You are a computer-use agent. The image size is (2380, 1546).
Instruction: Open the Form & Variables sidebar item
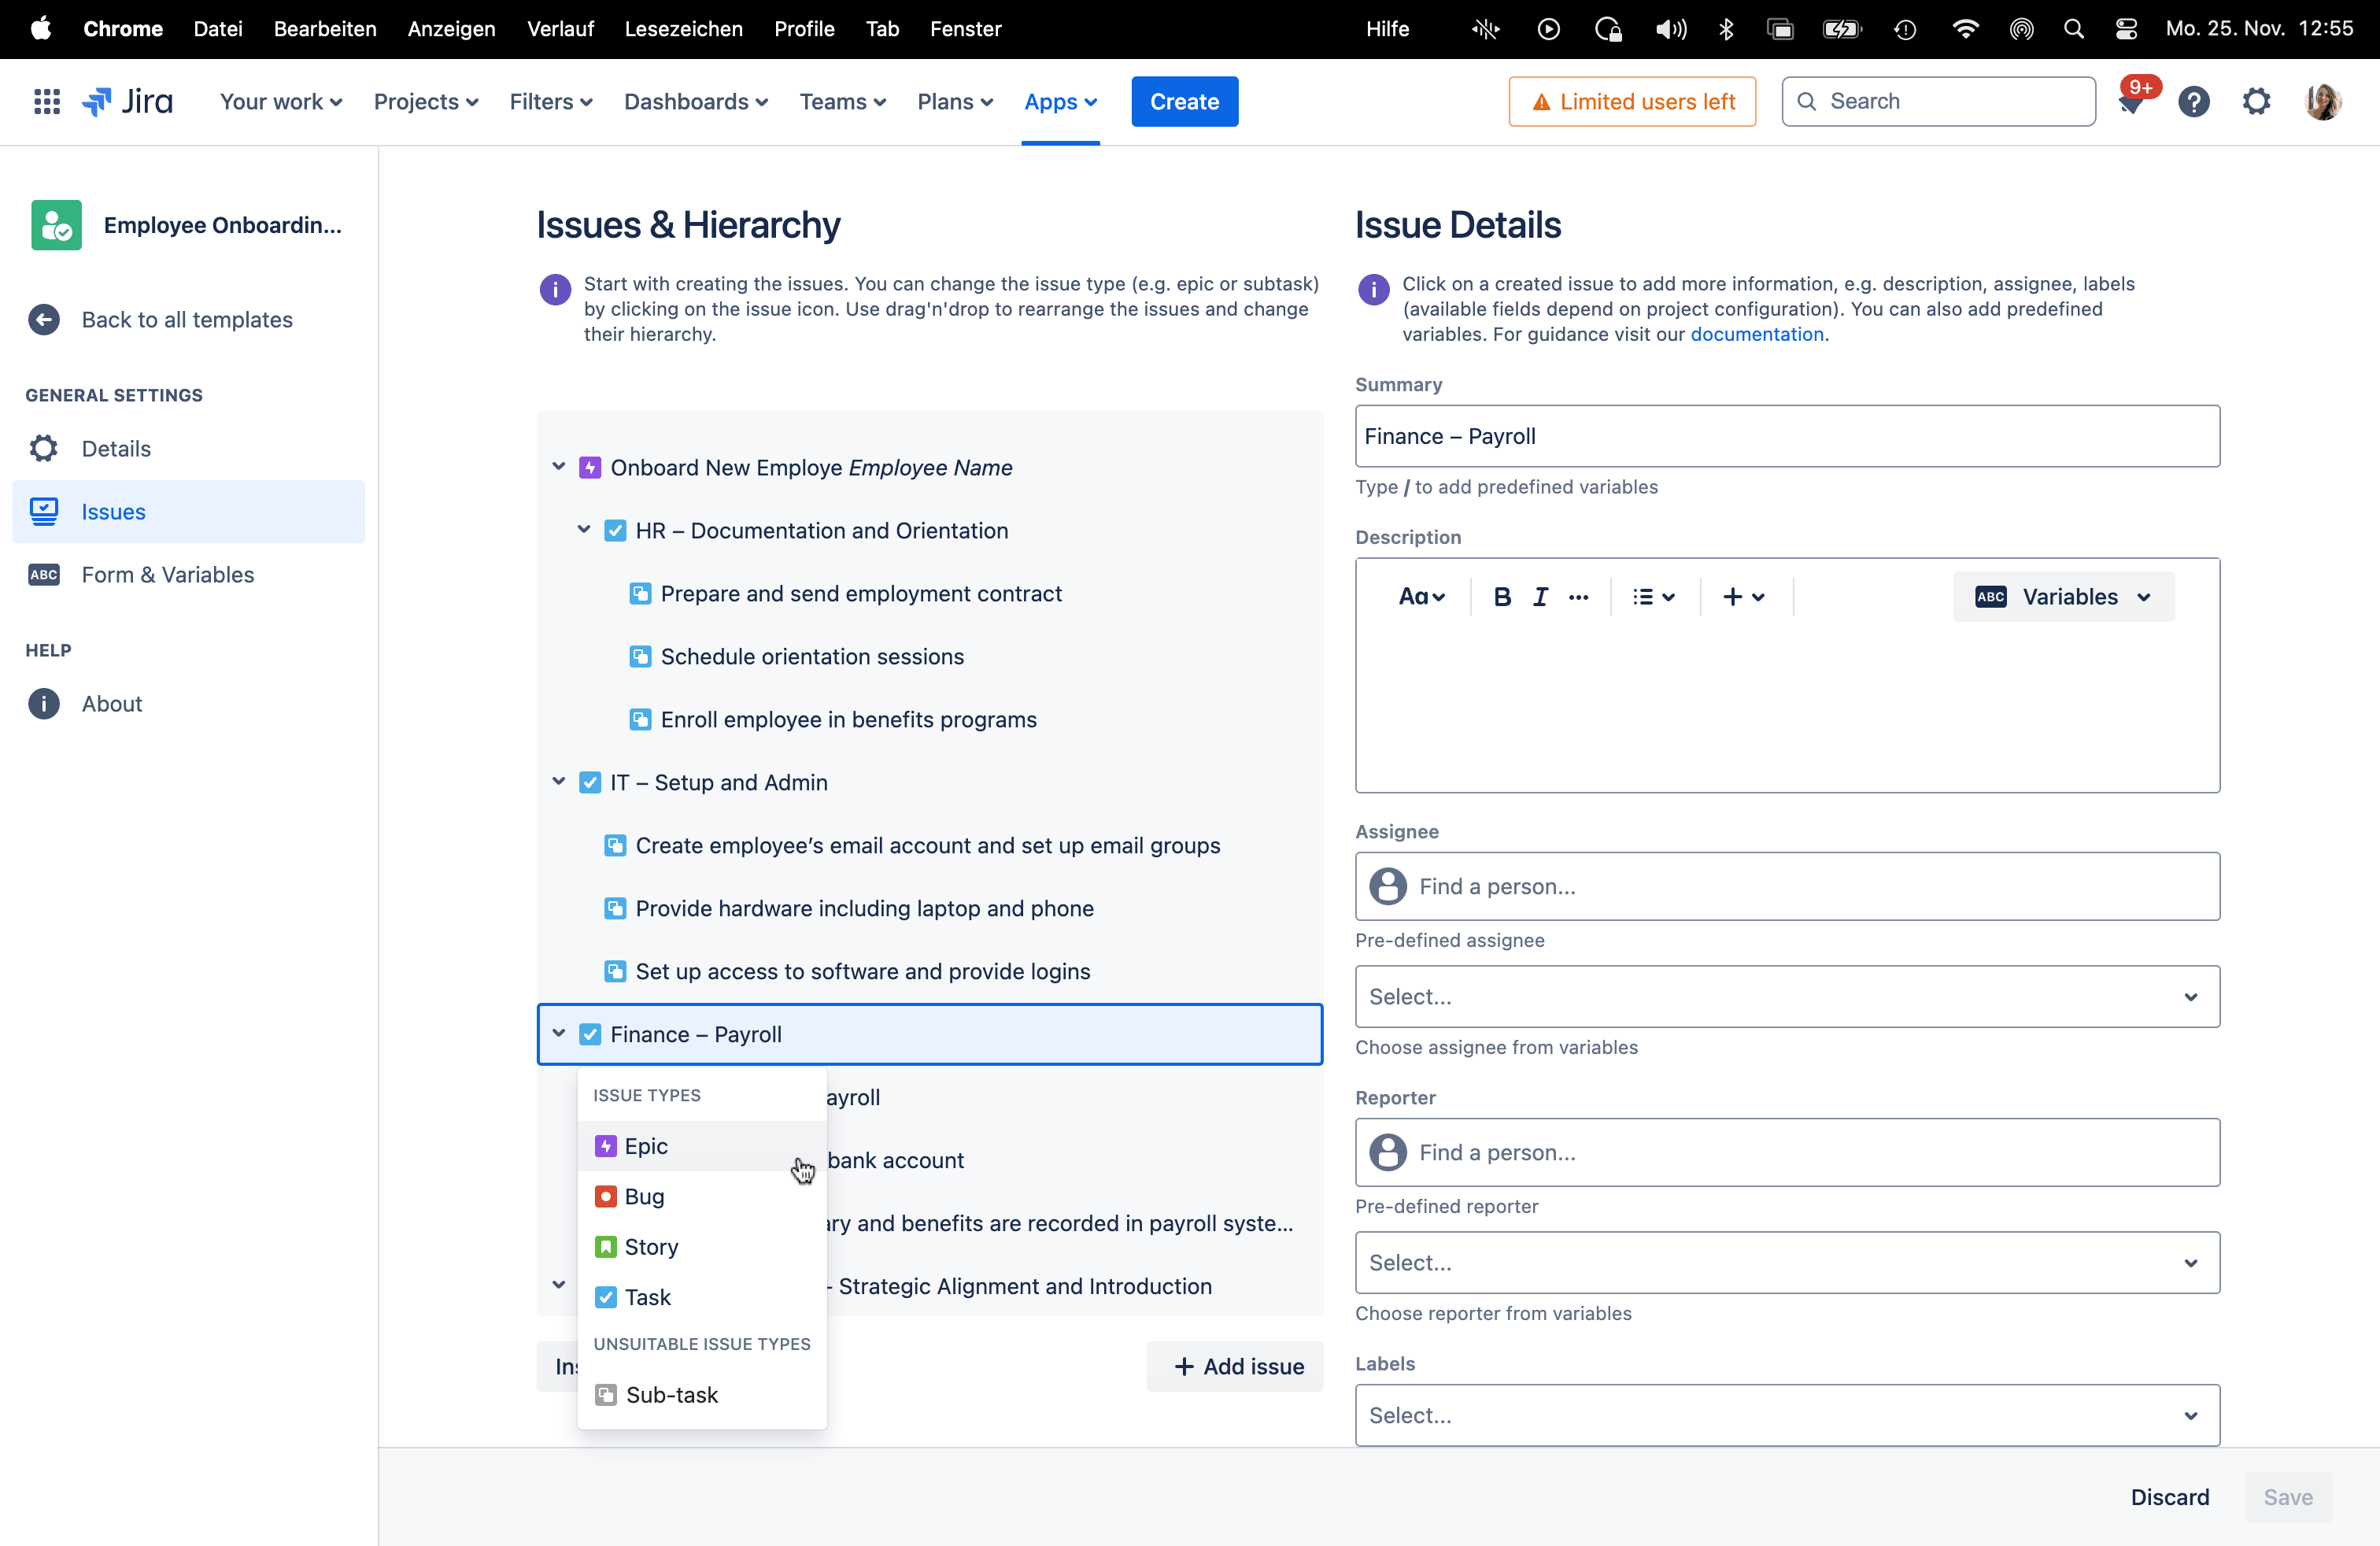[167, 574]
